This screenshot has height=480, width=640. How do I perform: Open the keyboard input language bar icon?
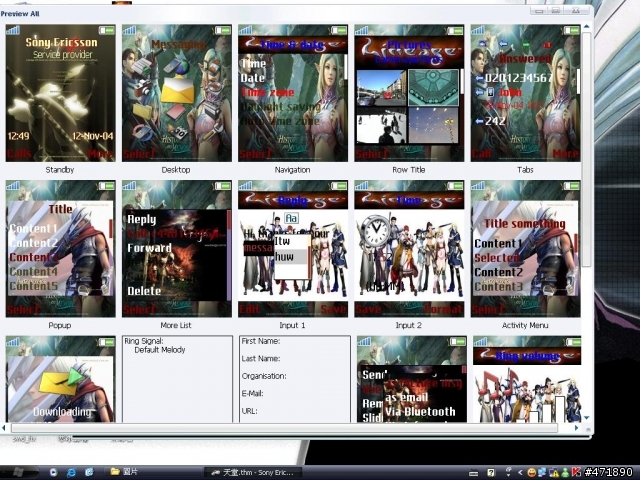pyautogui.click(x=474, y=473)
